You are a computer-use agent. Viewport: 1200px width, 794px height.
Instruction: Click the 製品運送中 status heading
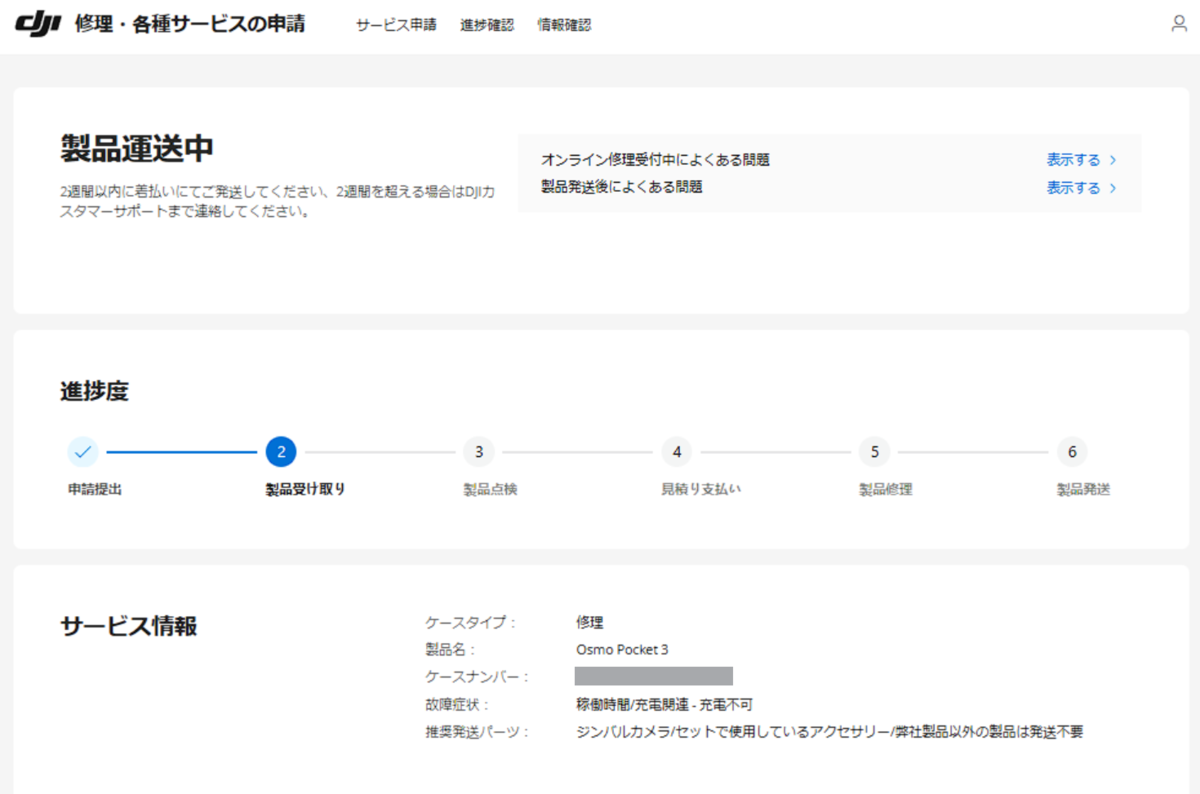tap(137, 149)
